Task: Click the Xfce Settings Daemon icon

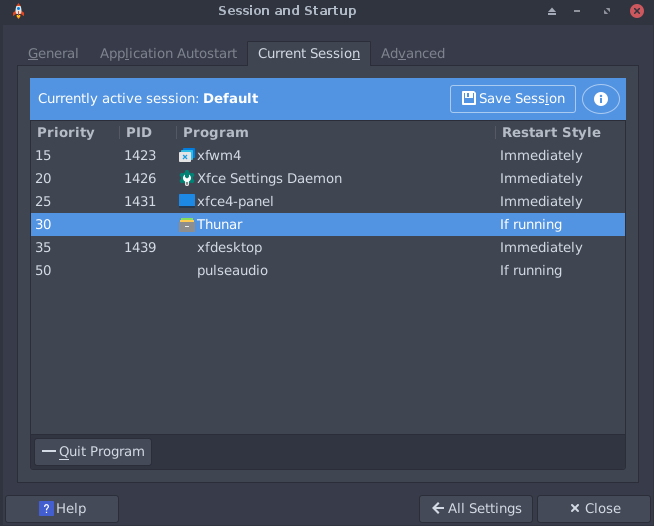Action: pyautogui.click(x=186, y=179)
